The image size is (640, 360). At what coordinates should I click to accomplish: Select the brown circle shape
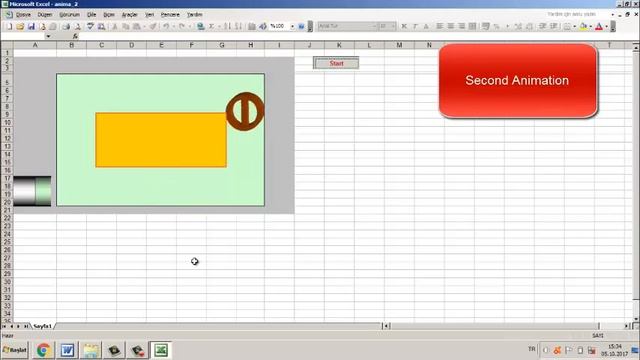point(245,111)
